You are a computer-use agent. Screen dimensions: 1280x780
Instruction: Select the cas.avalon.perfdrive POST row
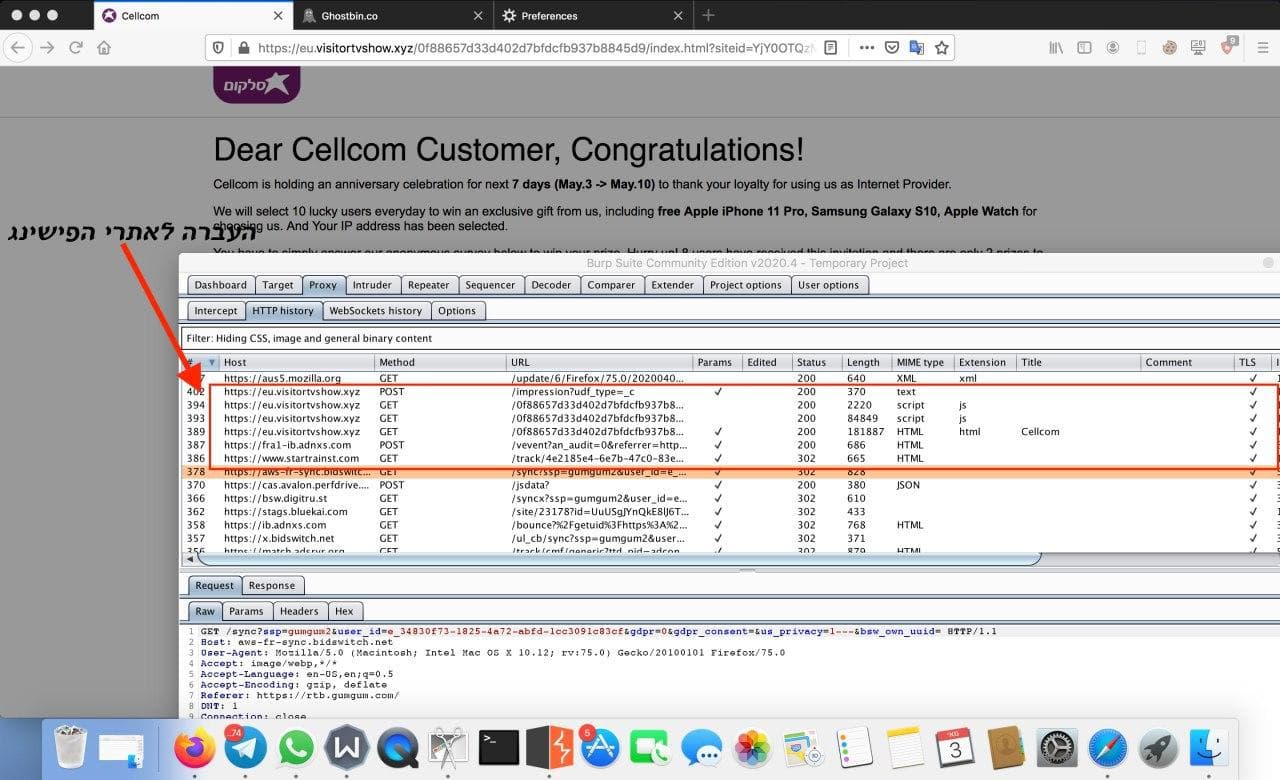point(730,485)
